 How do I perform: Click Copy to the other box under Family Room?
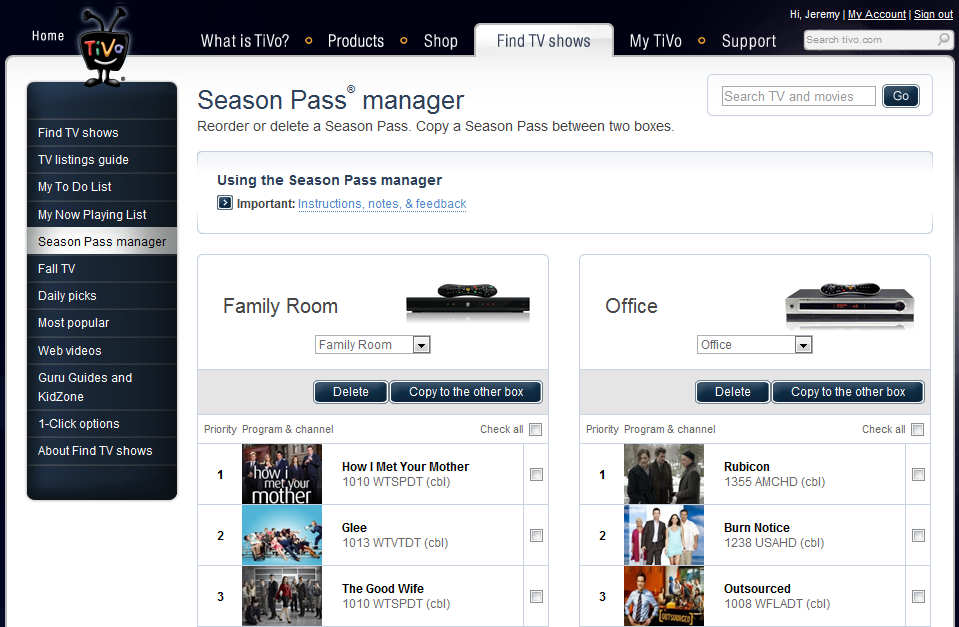(x=466, y=392)
